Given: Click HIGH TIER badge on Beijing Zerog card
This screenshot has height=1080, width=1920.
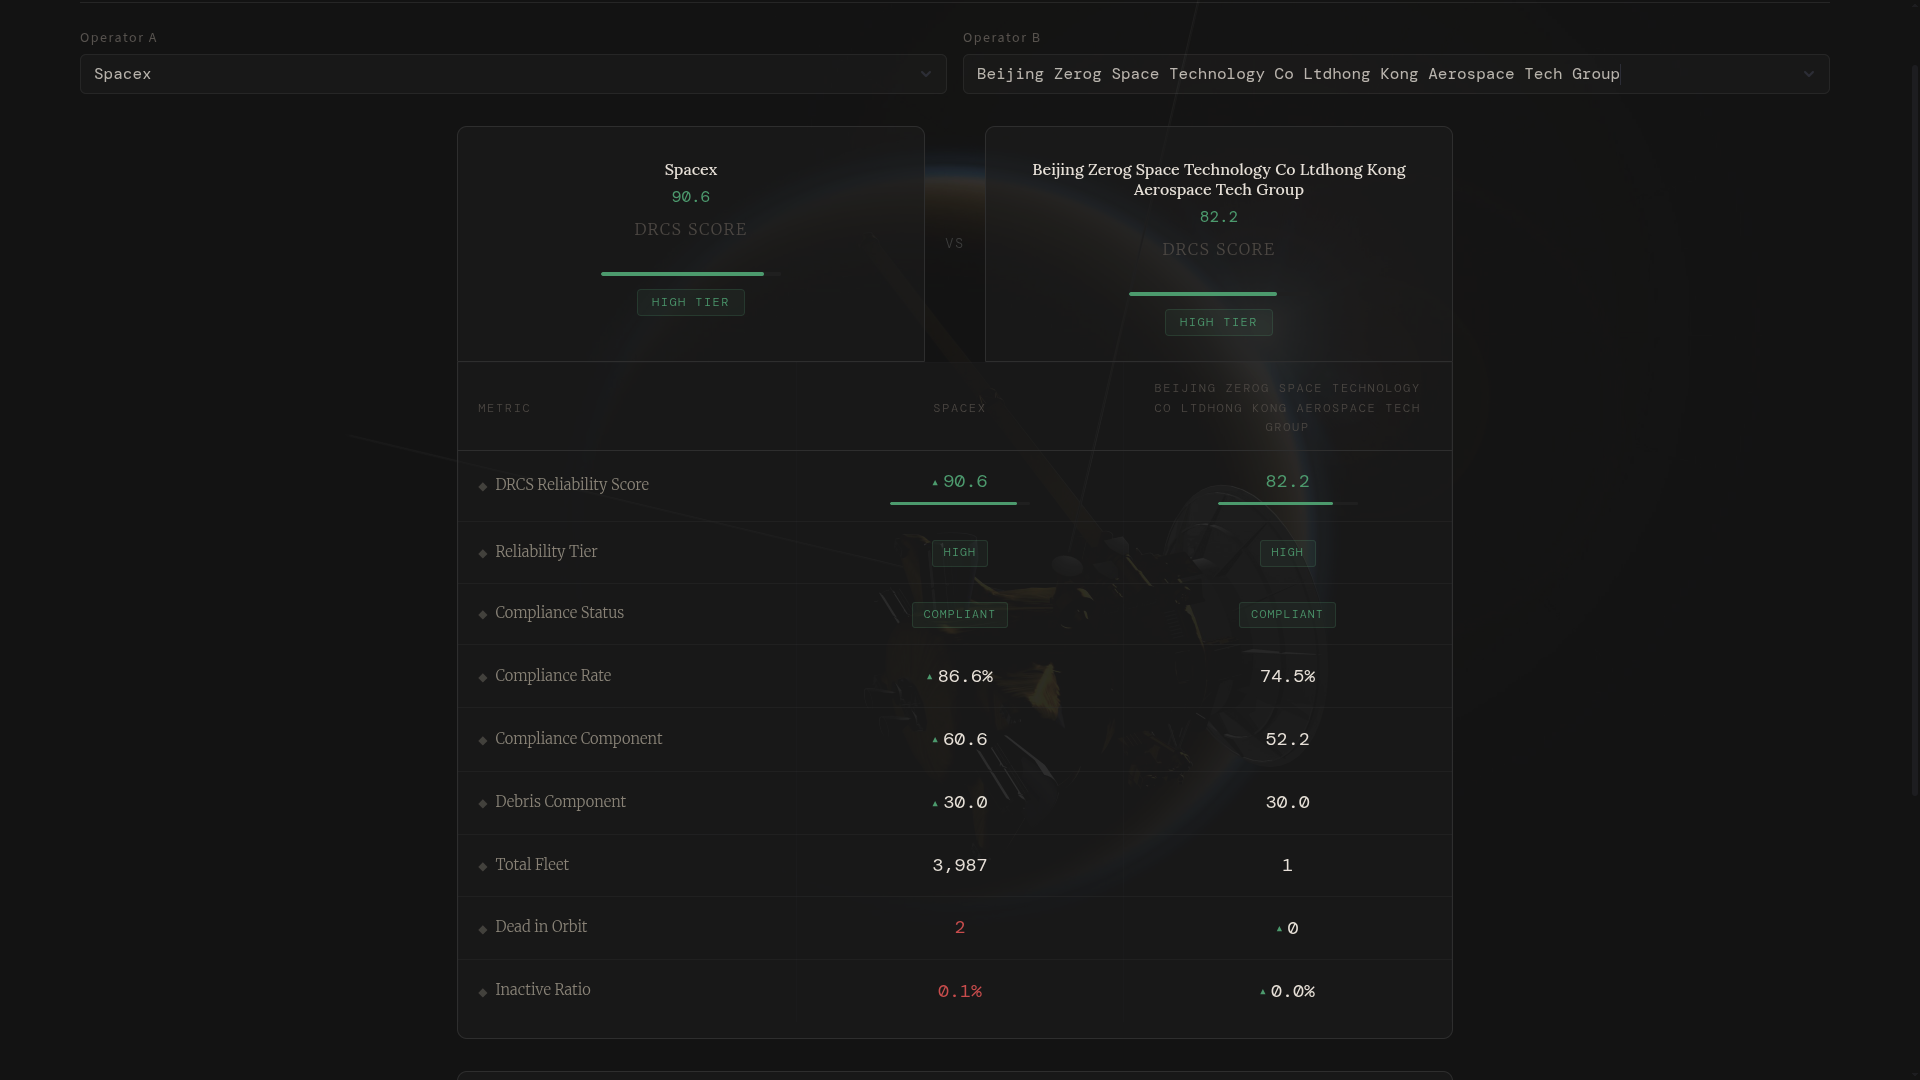Looking at the screenshot, I should [1218, 322].
